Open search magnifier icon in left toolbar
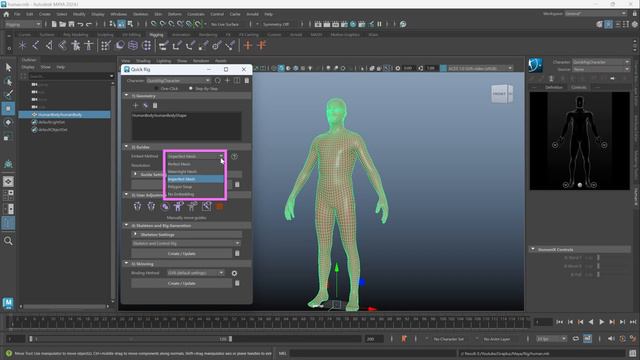Image resolution: width=640 pixels, height=360 pixels. tap(8, 241)
